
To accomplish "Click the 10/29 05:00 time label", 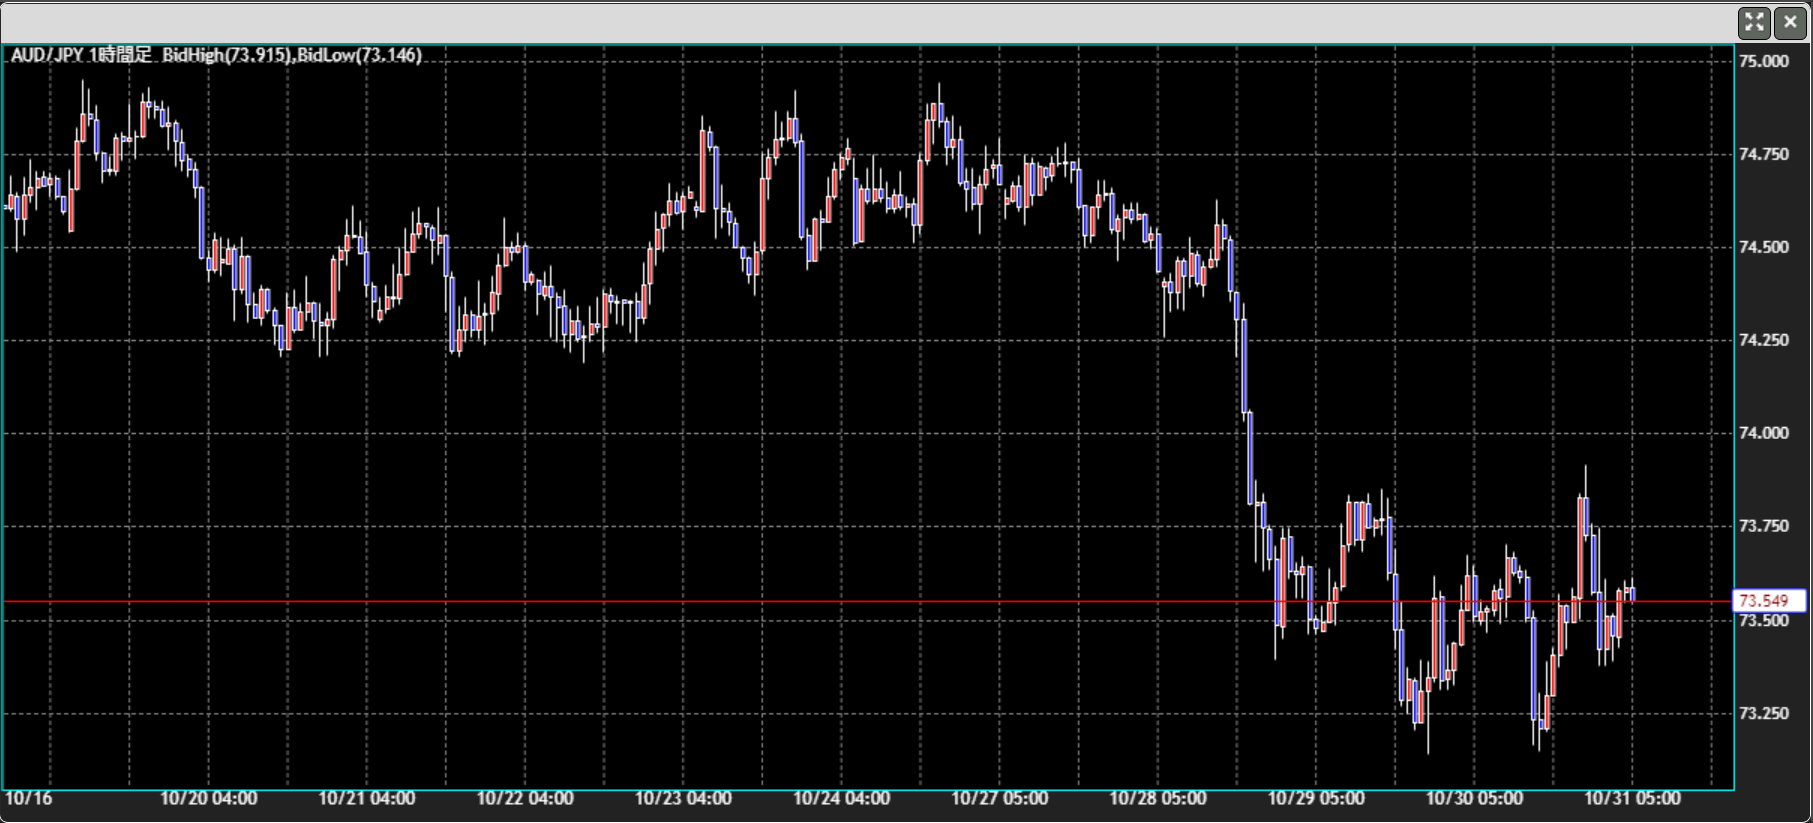I will [1316, 799].
